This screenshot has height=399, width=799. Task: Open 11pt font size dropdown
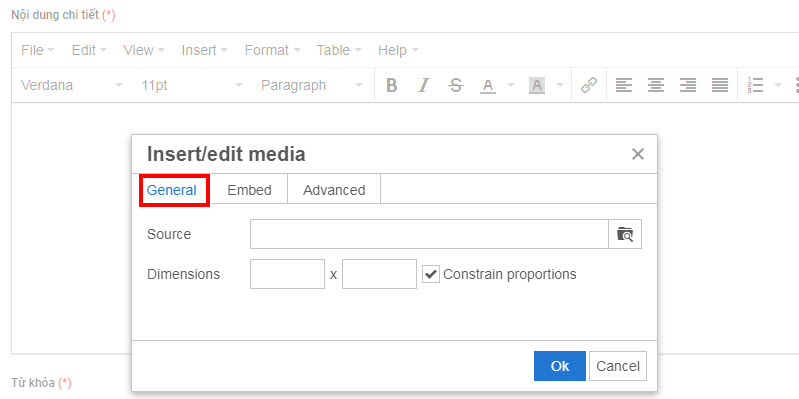click(192, 85)
